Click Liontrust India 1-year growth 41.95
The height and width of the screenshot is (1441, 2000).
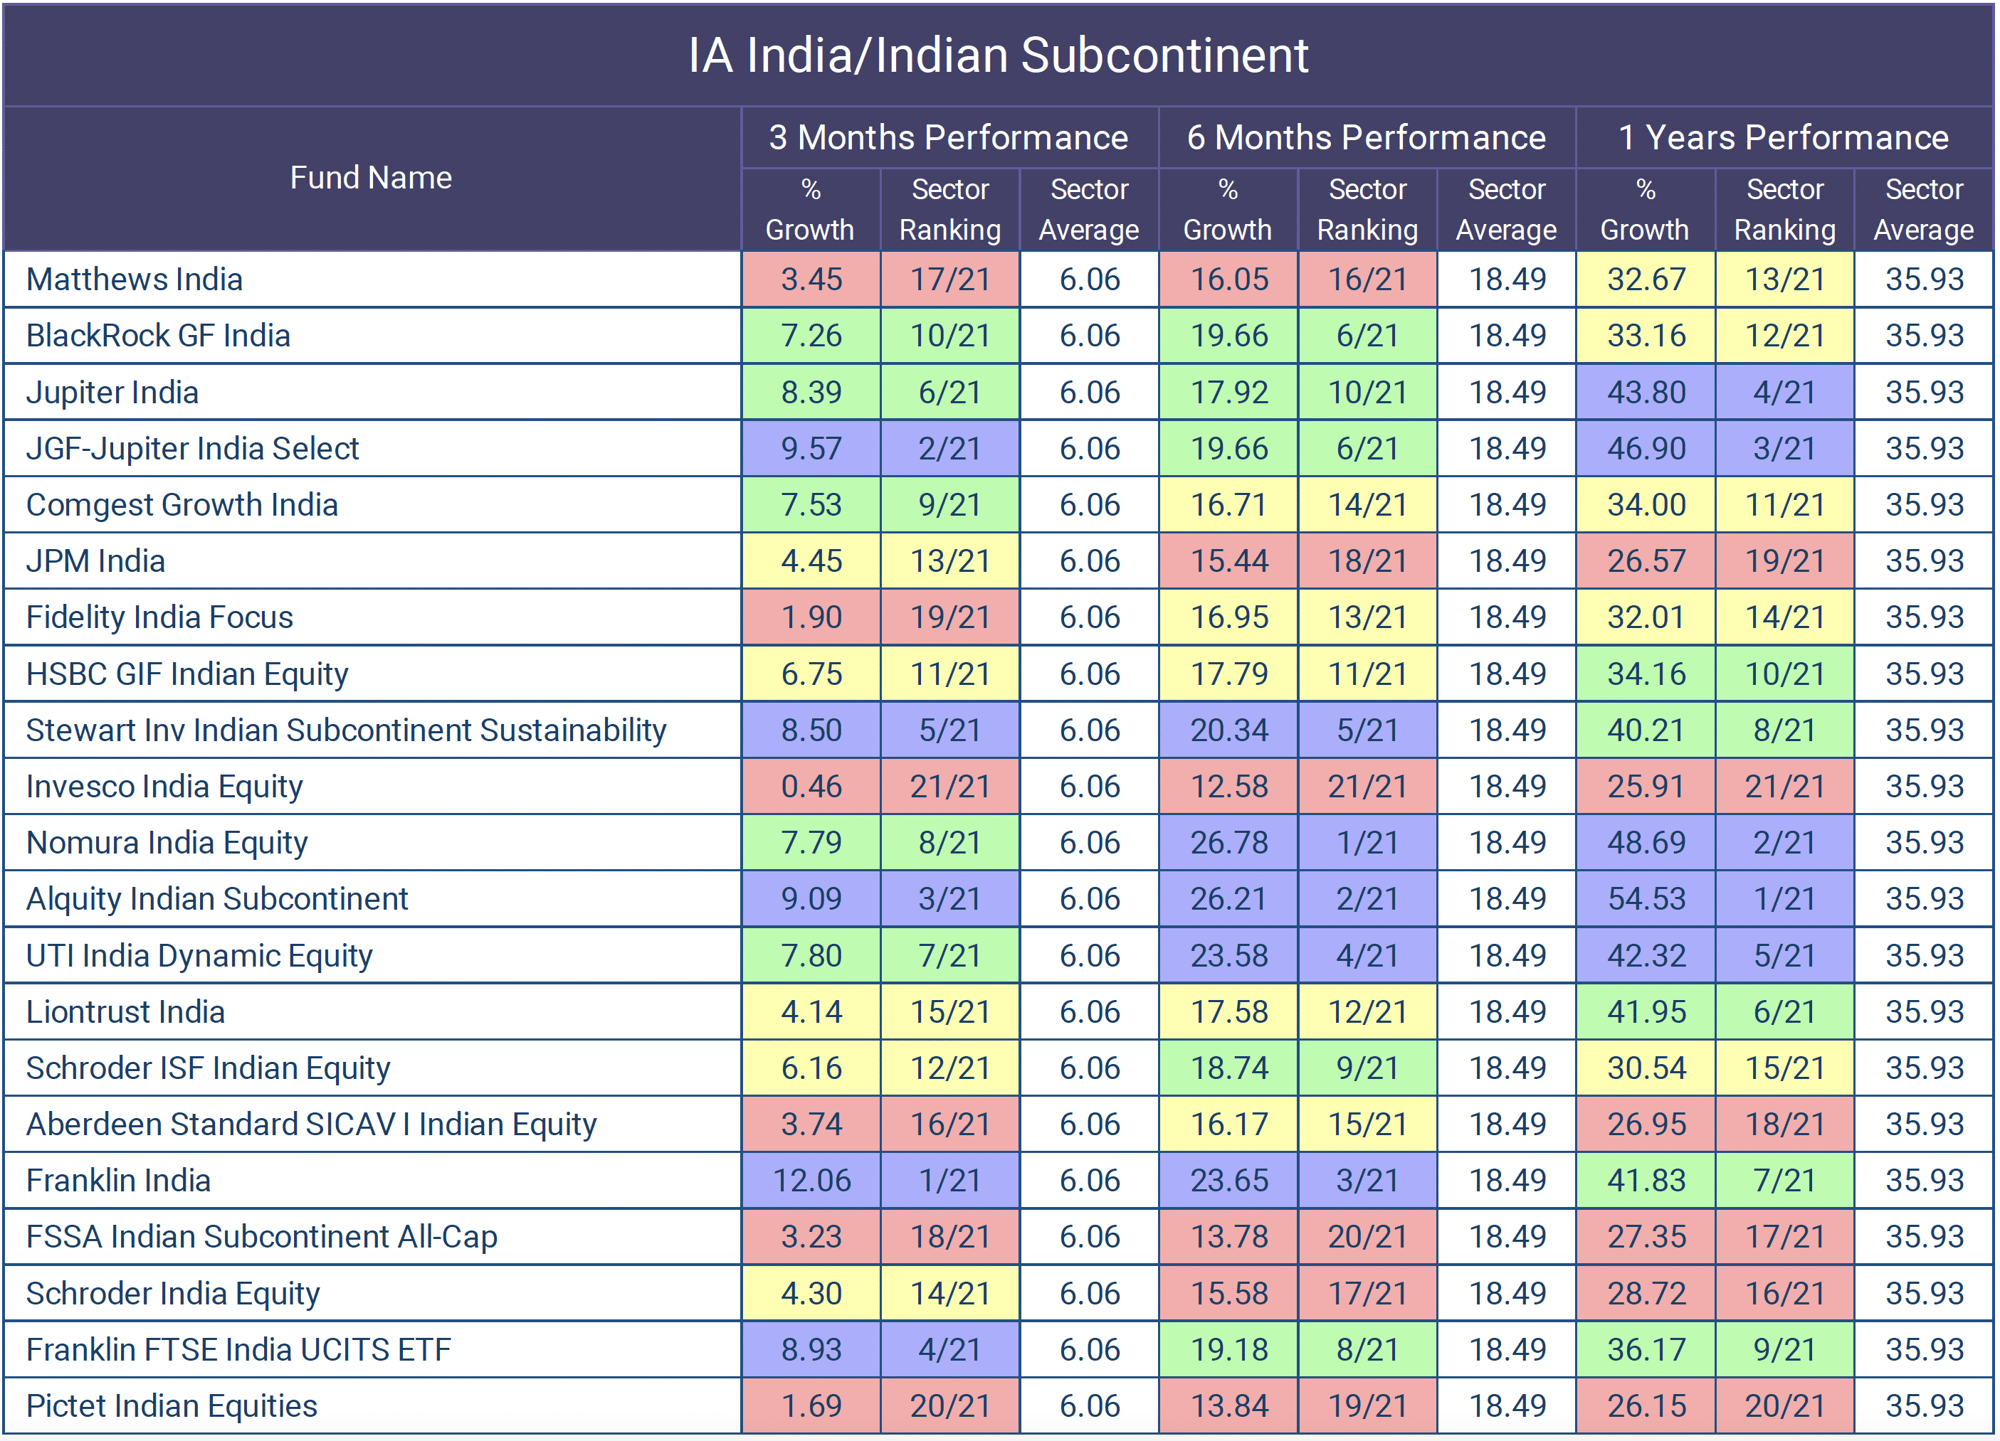click(1646, 1012)
